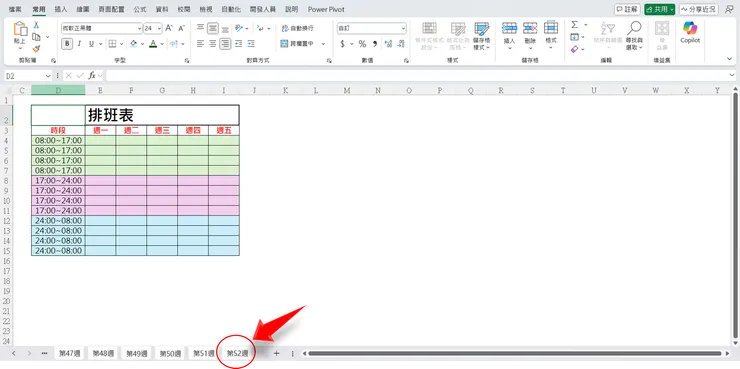Apply comma style icon
The height and width of the screenshot is (369, 740).
pyautogui.click(x=375, y=44)
